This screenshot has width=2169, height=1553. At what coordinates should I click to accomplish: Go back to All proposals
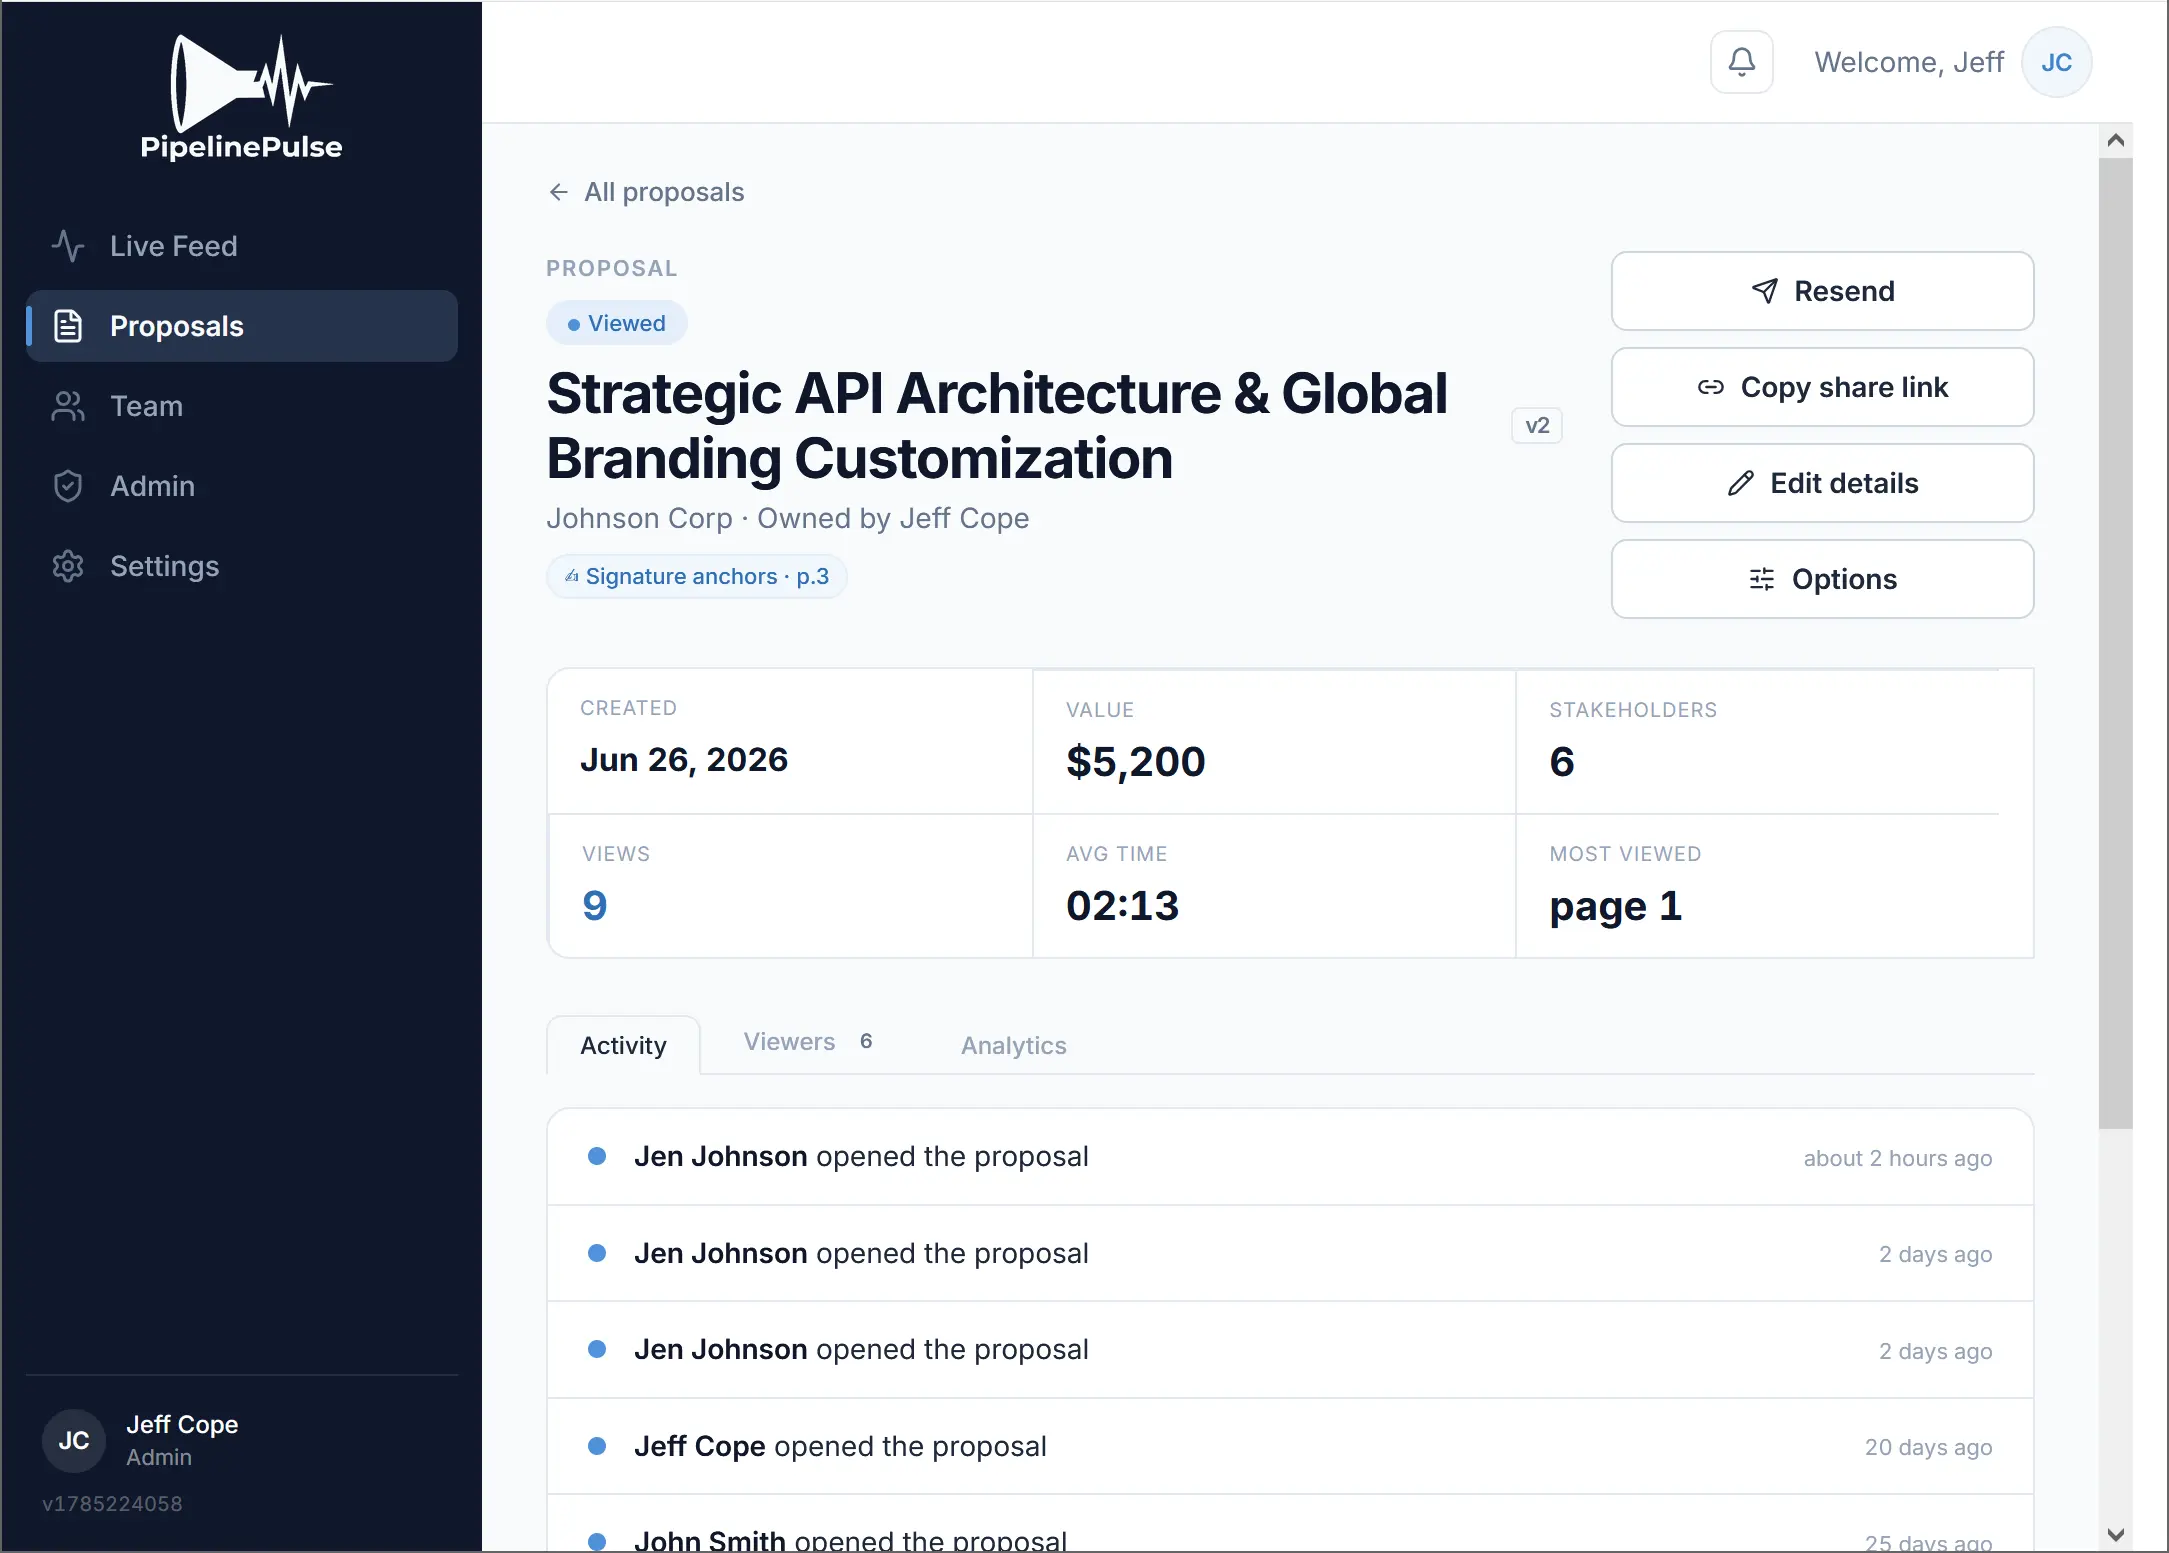[646, 192]
